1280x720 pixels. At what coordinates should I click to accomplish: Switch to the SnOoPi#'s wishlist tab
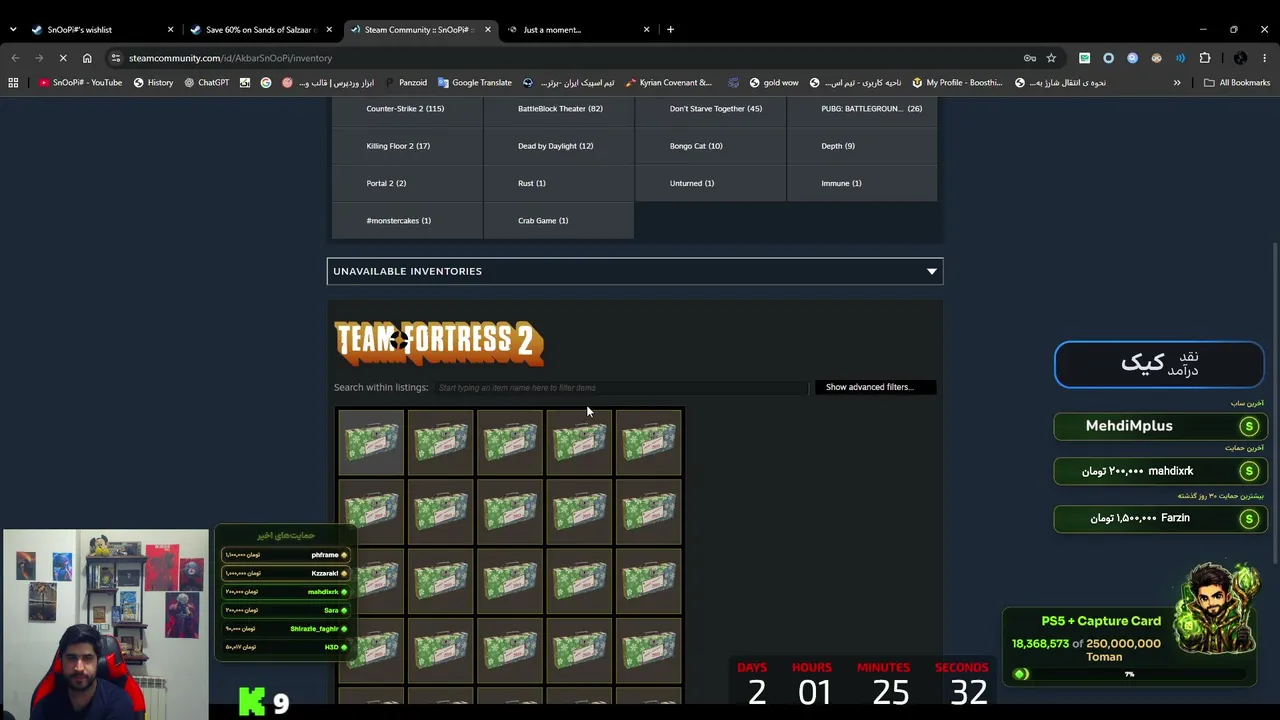[101, 30]
